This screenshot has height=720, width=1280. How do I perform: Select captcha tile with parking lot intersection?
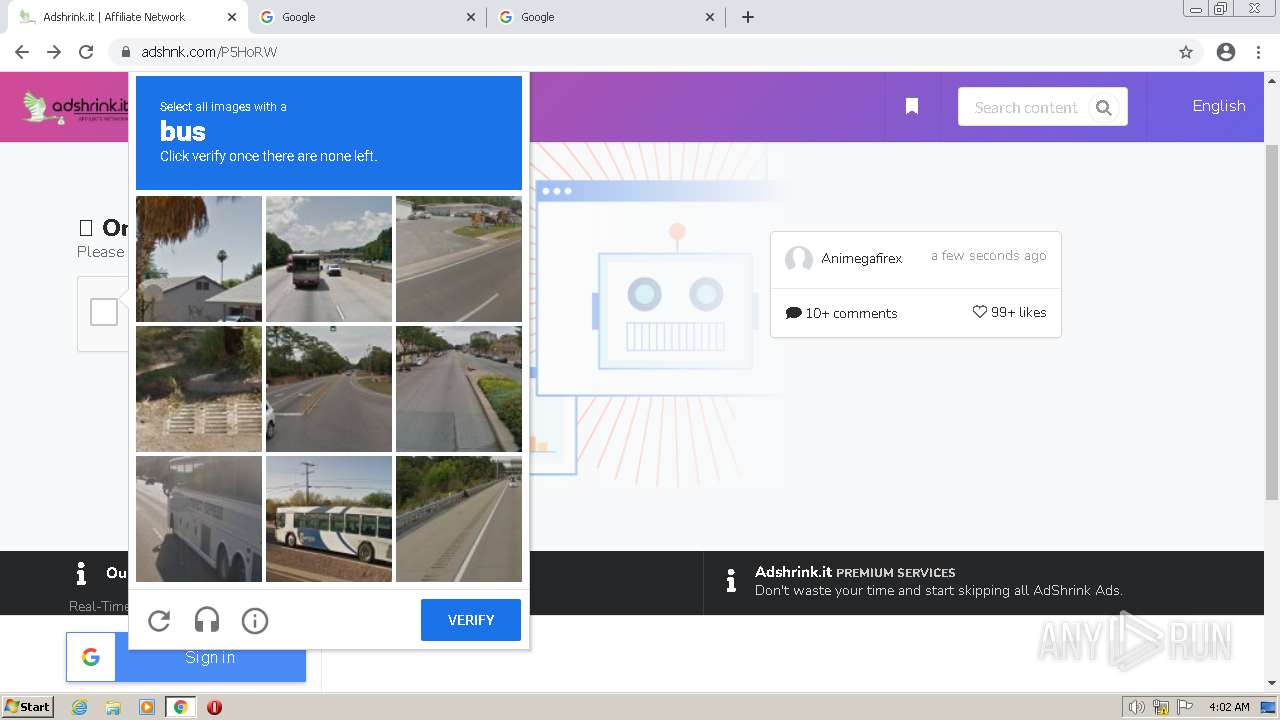(459, 259)
